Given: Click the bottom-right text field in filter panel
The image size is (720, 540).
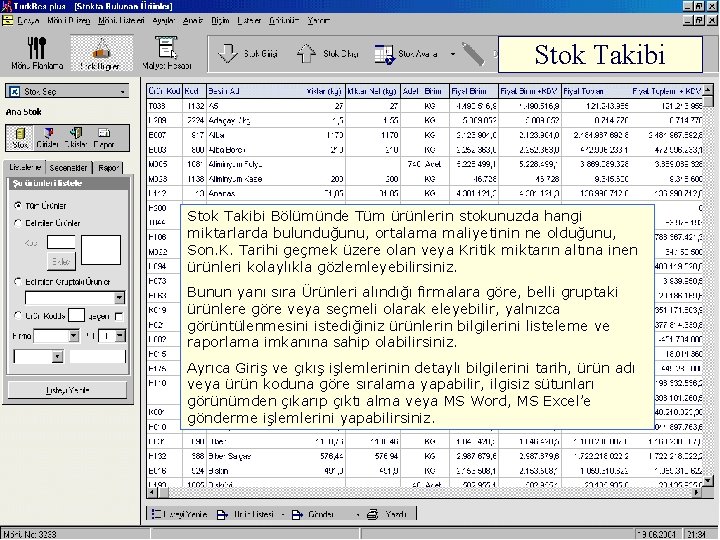Looking at the screenshot, I should click(x=97, y=356).
